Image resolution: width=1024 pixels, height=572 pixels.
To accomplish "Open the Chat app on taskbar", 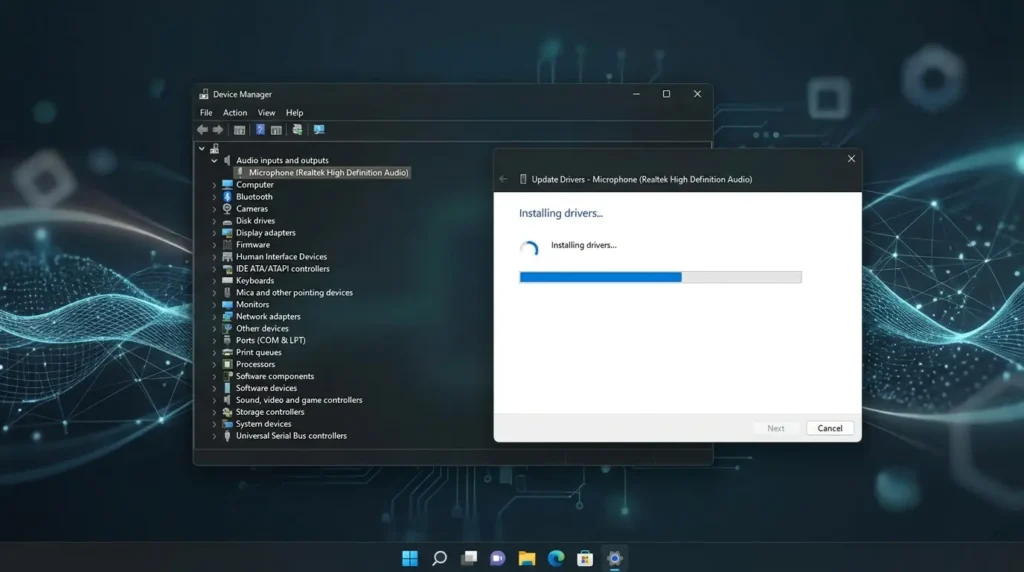I will pyautogui.click(x=498, y=558).
